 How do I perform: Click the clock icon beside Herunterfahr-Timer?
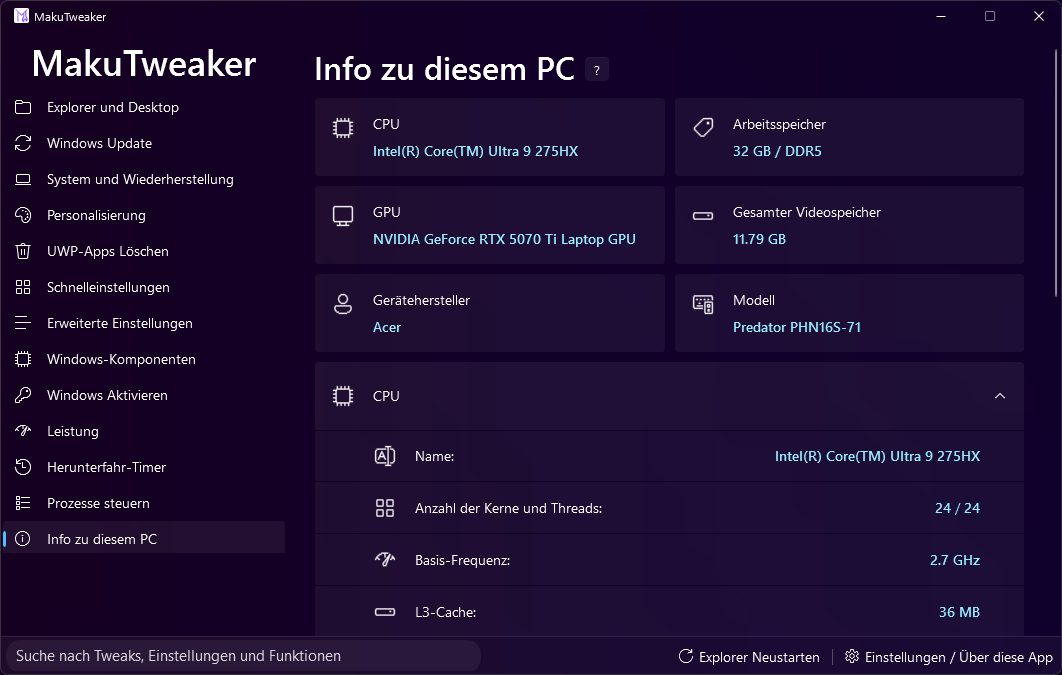point(23,466)
